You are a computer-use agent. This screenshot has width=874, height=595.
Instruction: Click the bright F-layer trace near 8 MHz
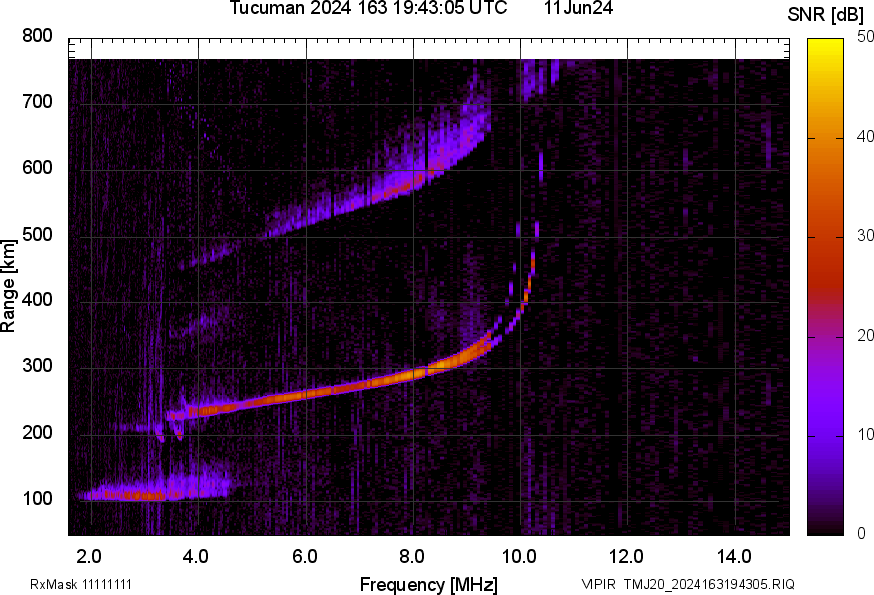coord(412,375)
